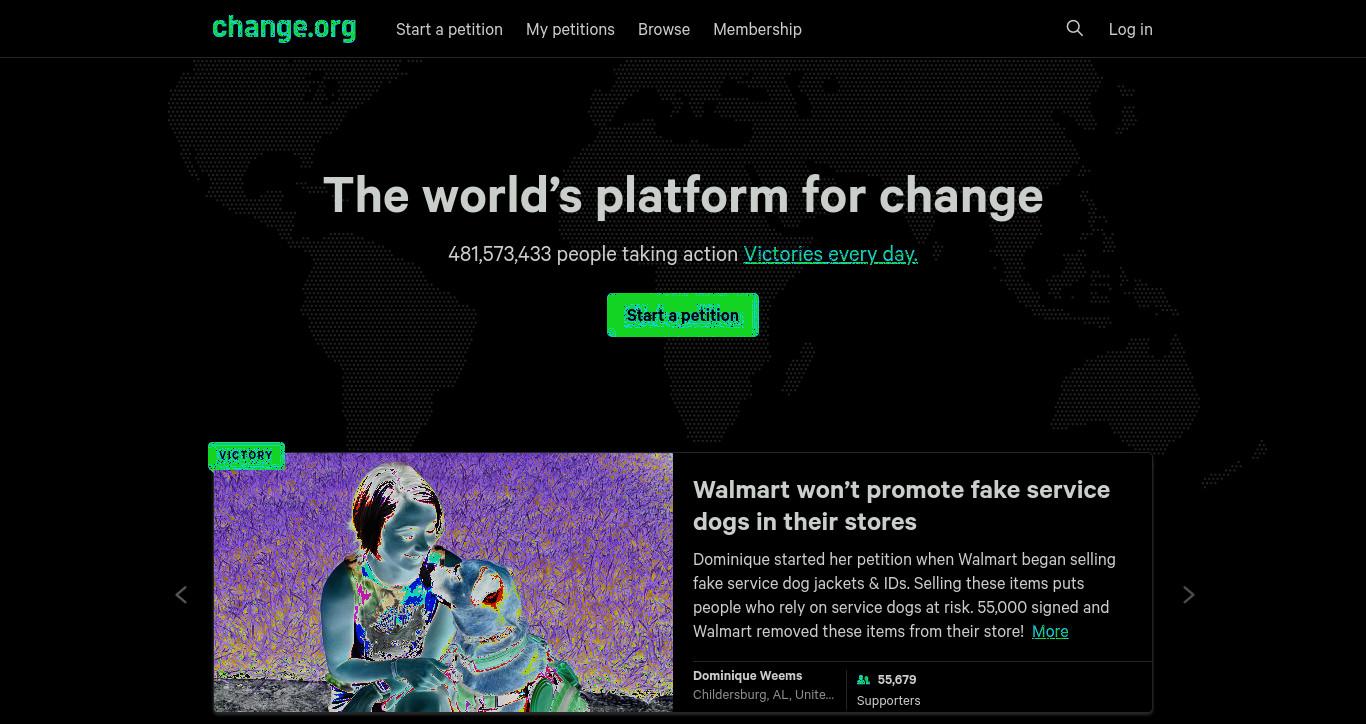
Task: Open the woman and dog petition photo
Action: point(443,582)
